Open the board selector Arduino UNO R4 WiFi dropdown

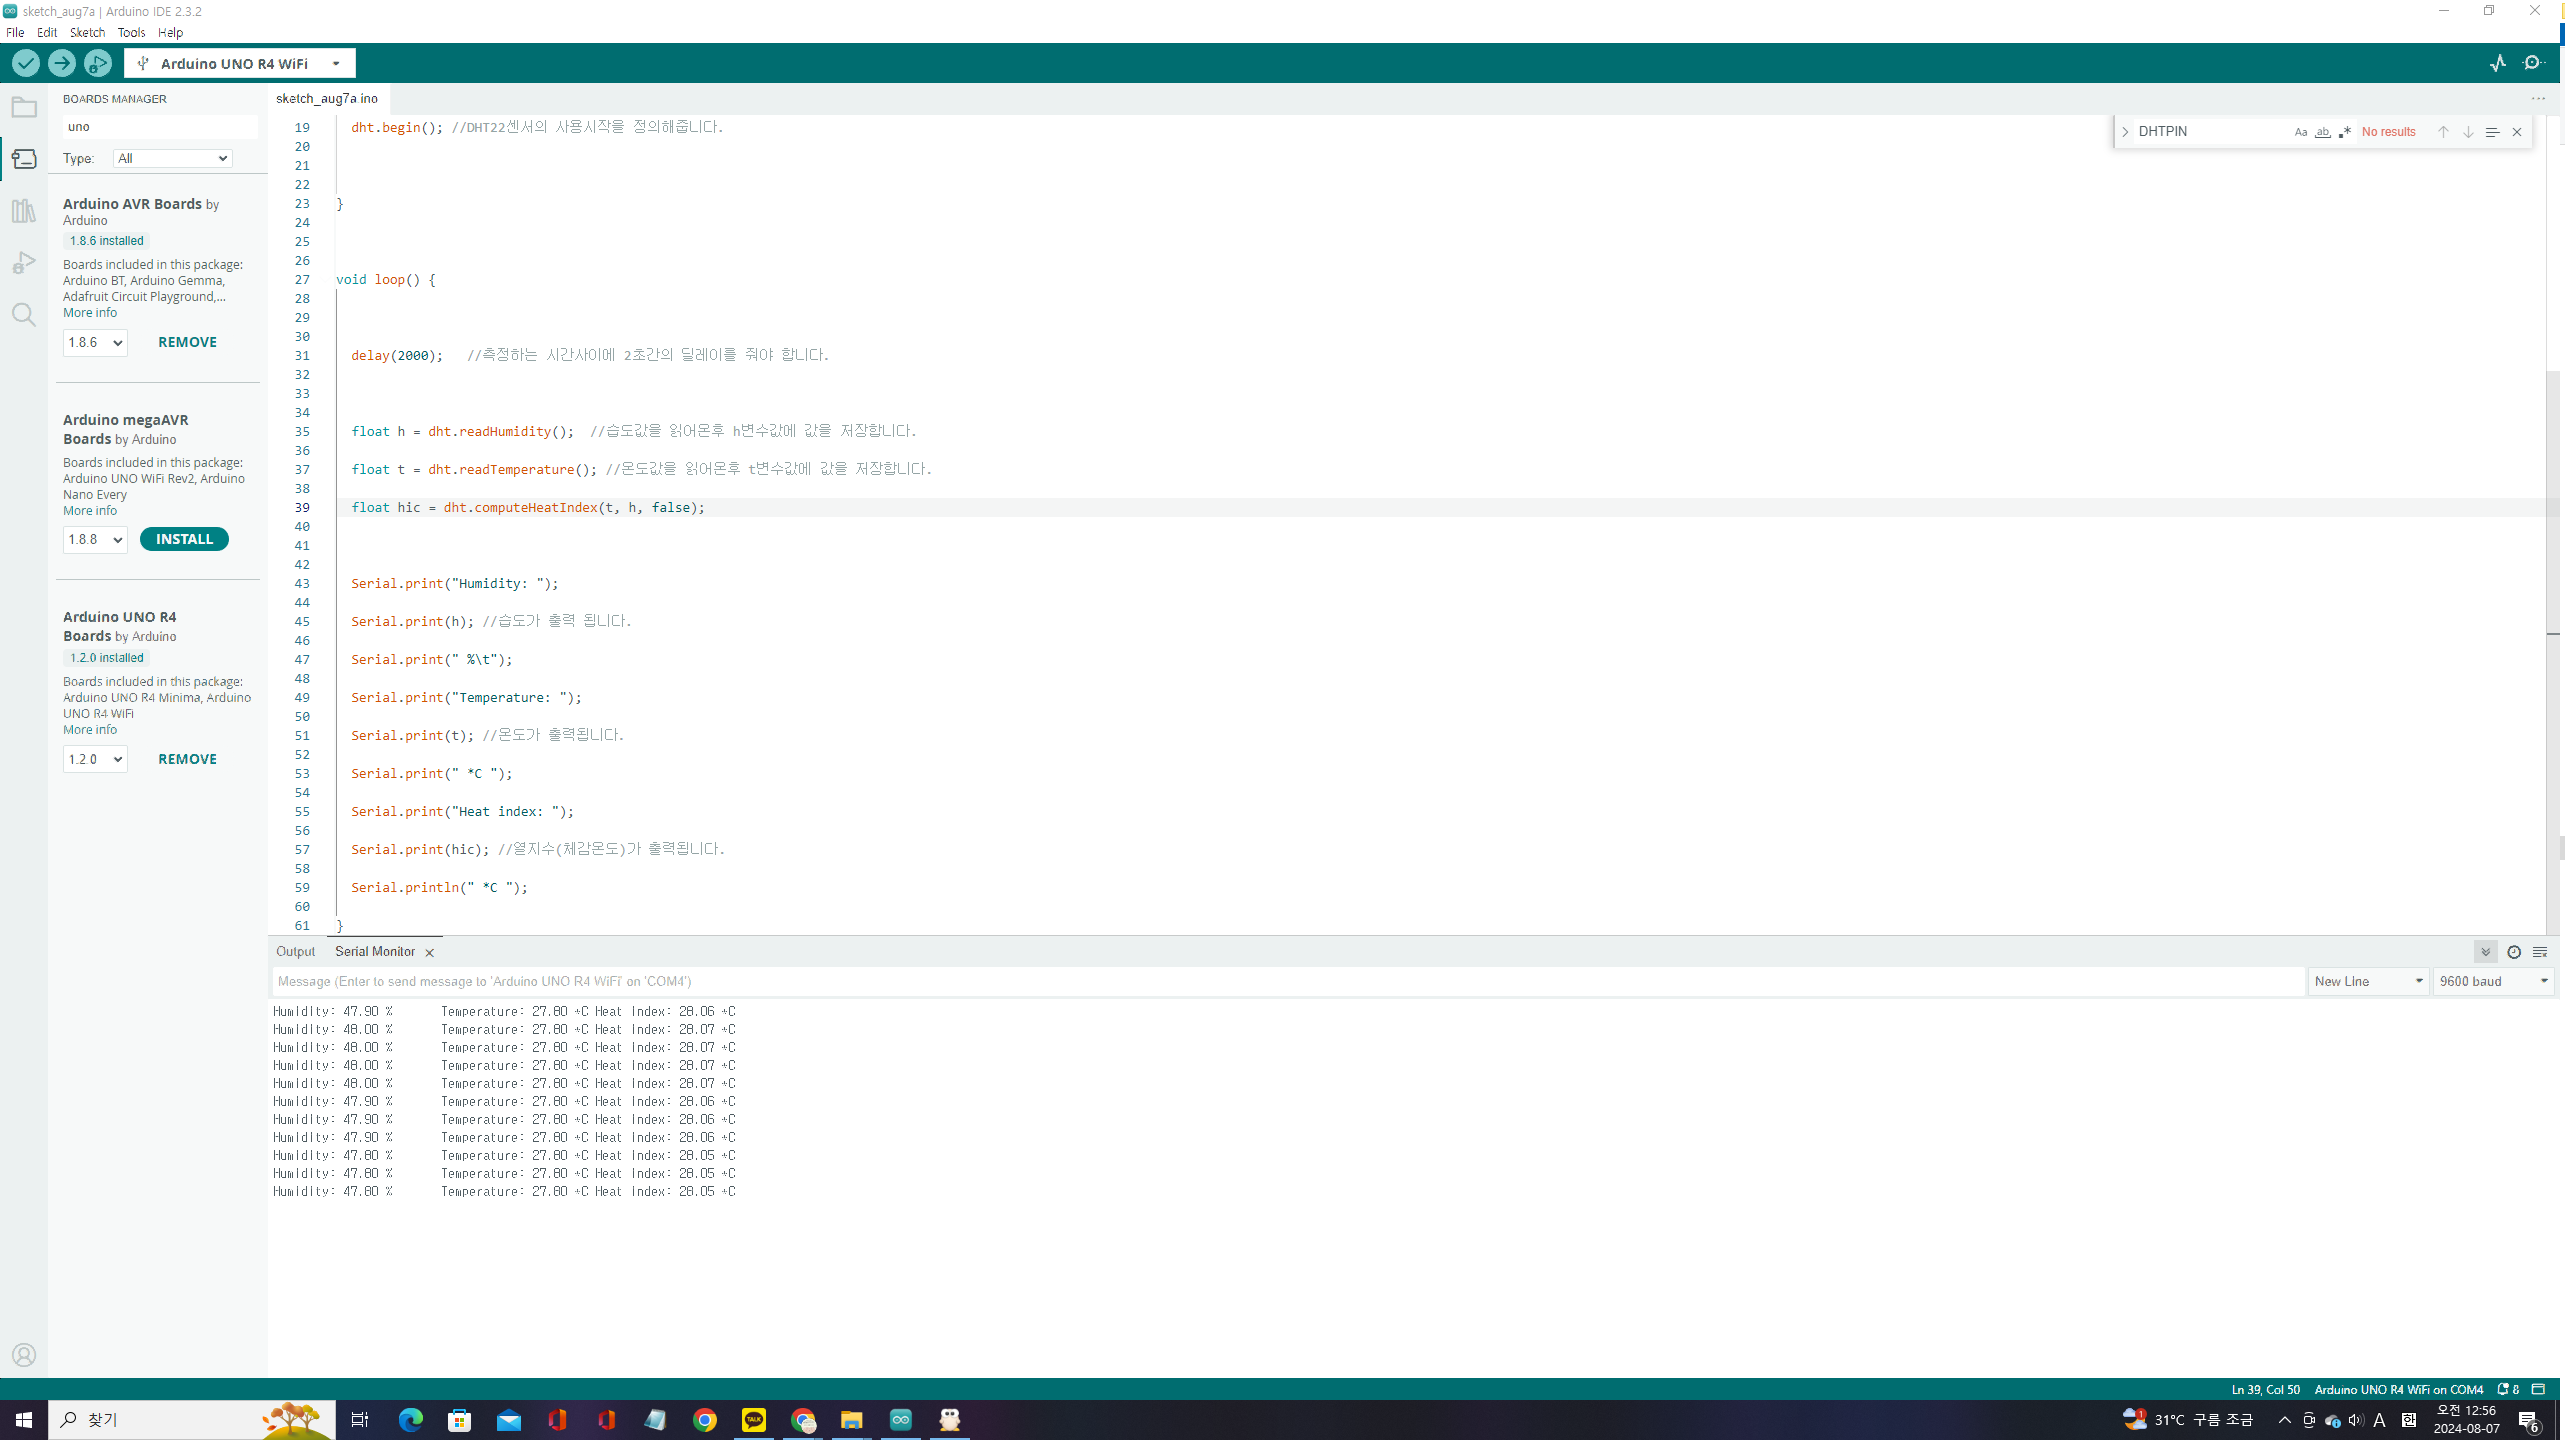[x=240, y=64]
